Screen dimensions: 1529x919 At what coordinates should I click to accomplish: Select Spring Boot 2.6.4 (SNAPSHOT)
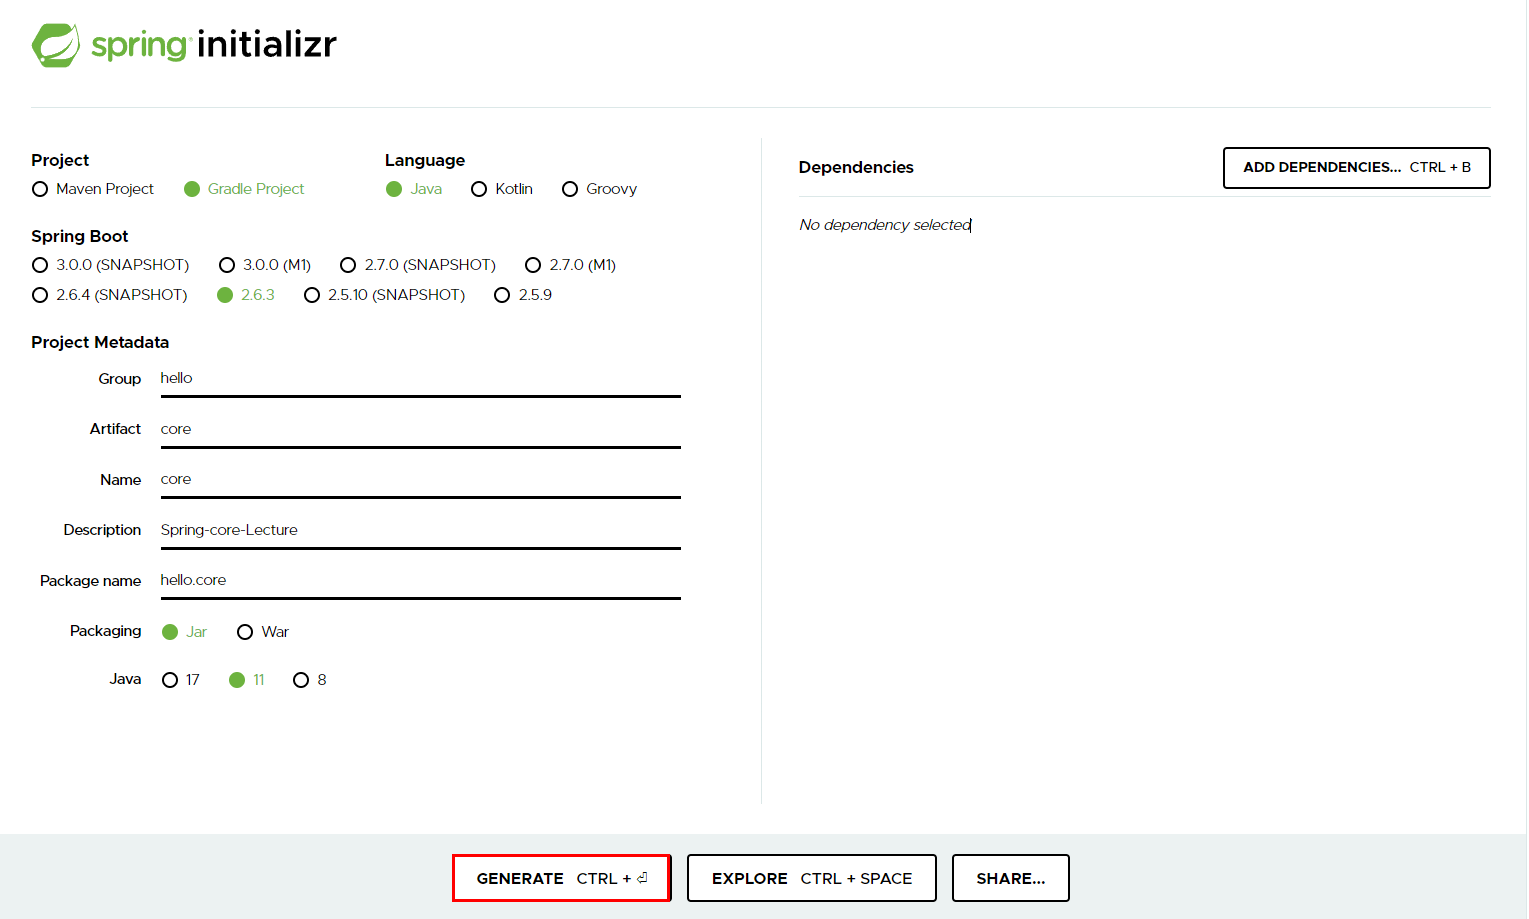coord(110,295)
